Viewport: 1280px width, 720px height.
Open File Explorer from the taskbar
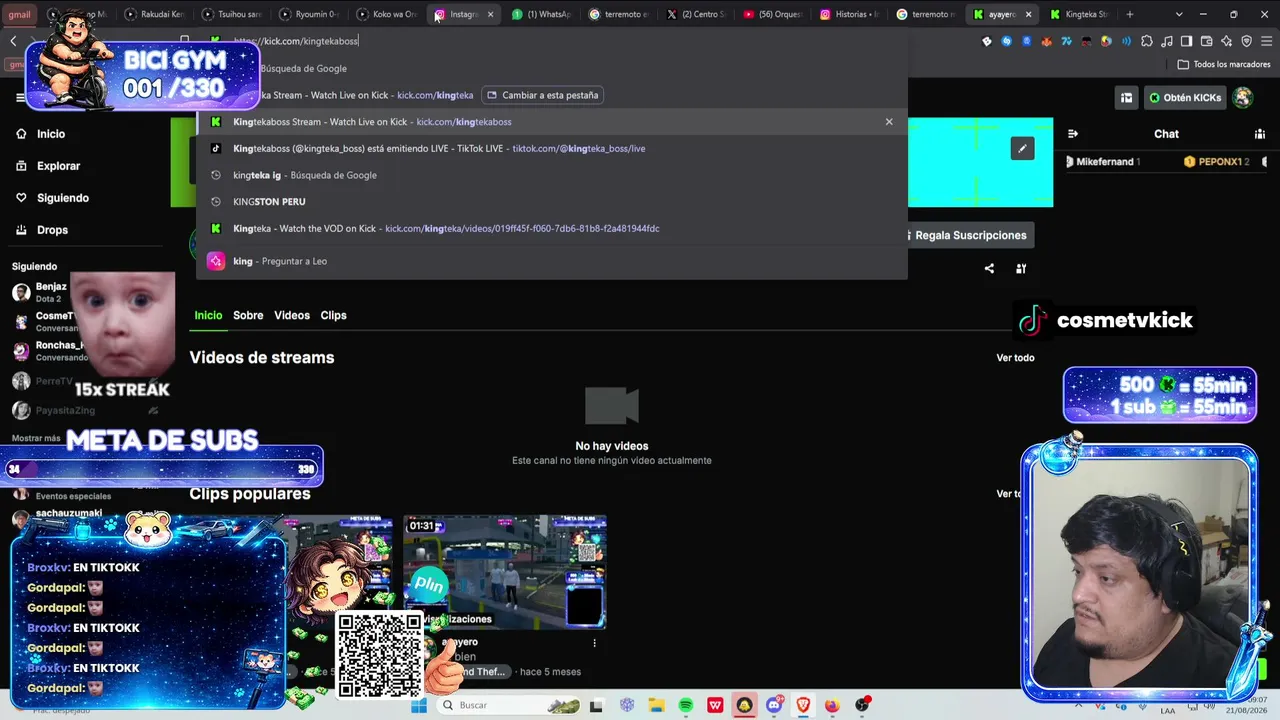(x=657, y=705)
